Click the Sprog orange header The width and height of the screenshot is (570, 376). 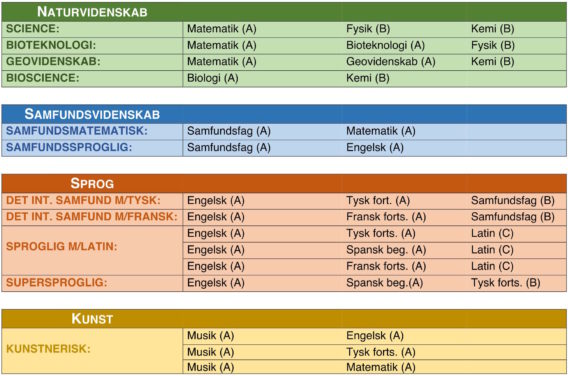point(284,183)
